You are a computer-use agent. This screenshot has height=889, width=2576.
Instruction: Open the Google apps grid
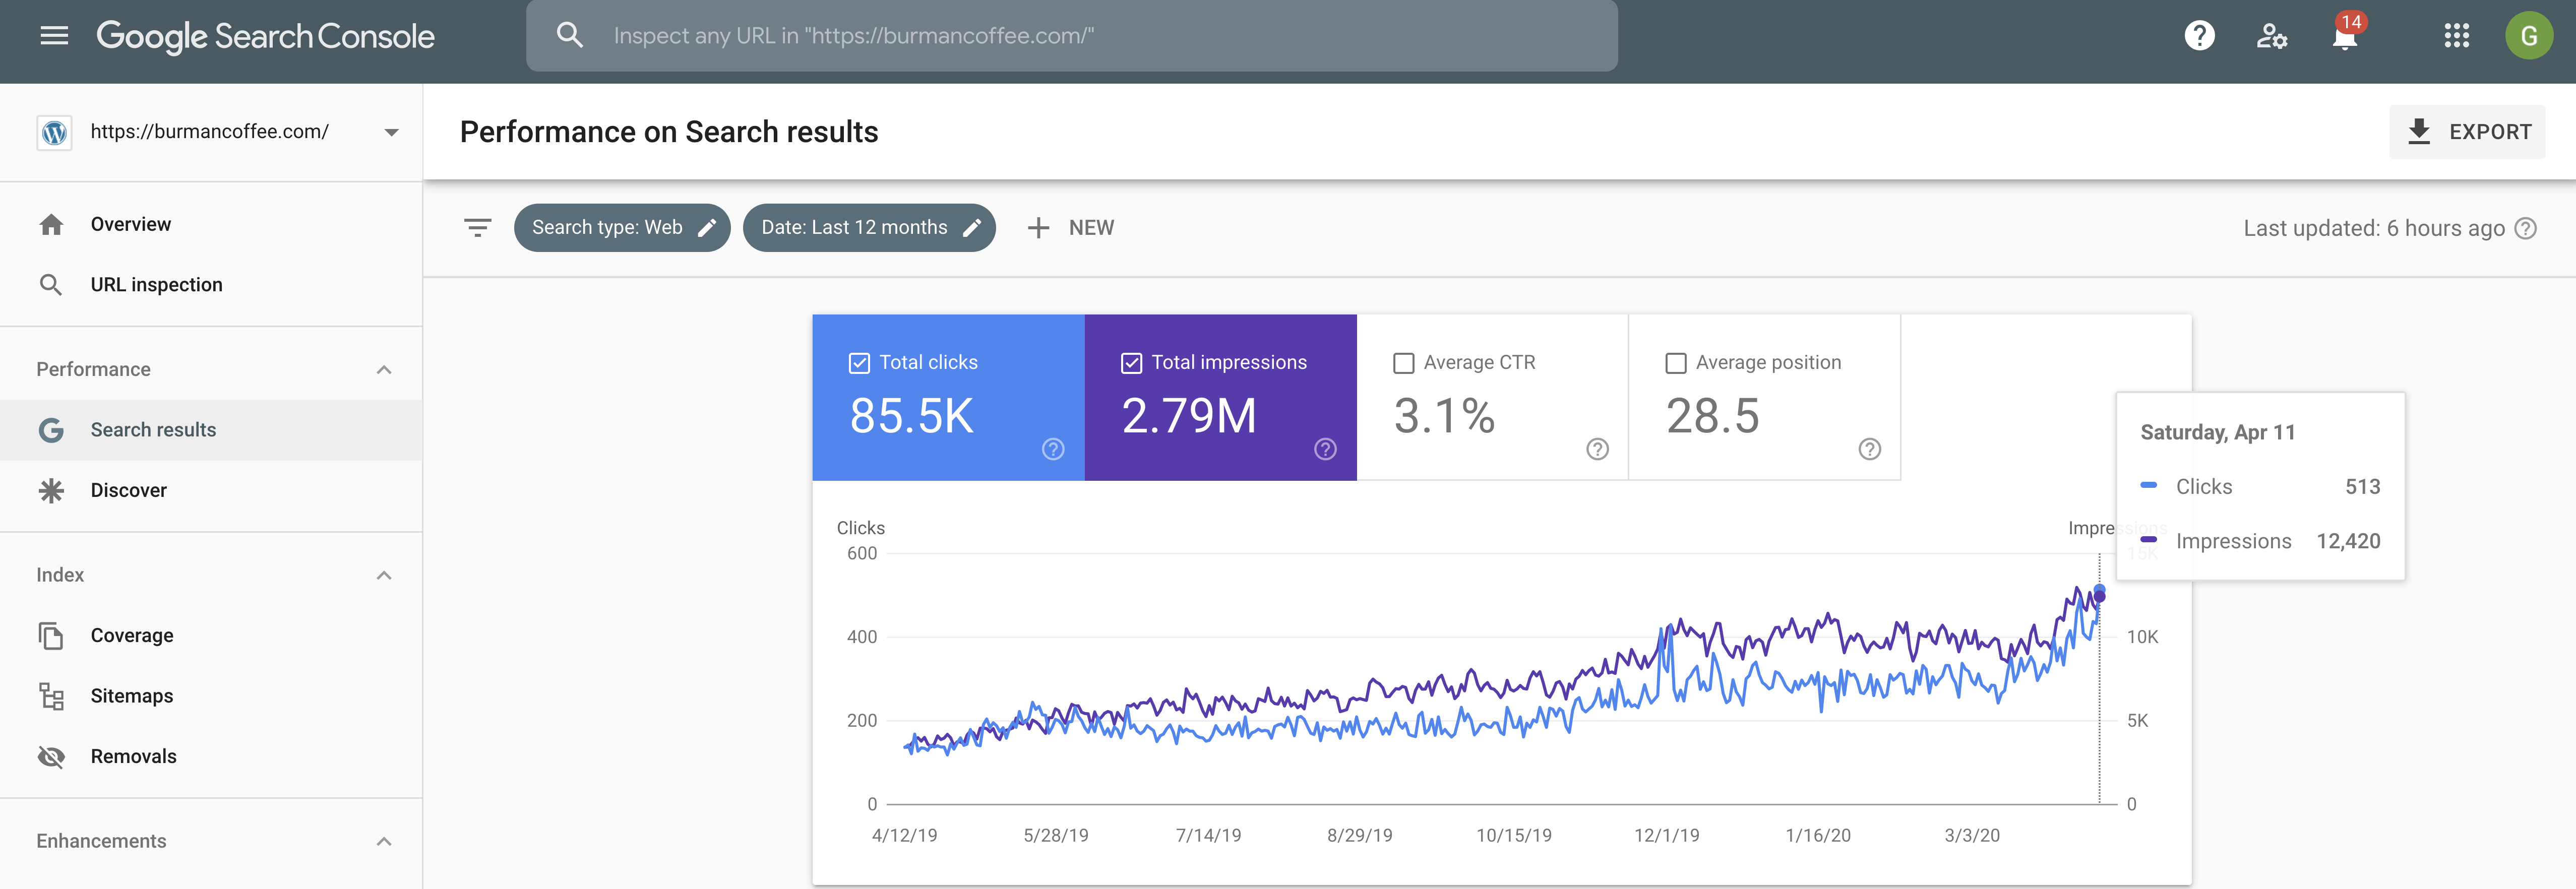2456,36
